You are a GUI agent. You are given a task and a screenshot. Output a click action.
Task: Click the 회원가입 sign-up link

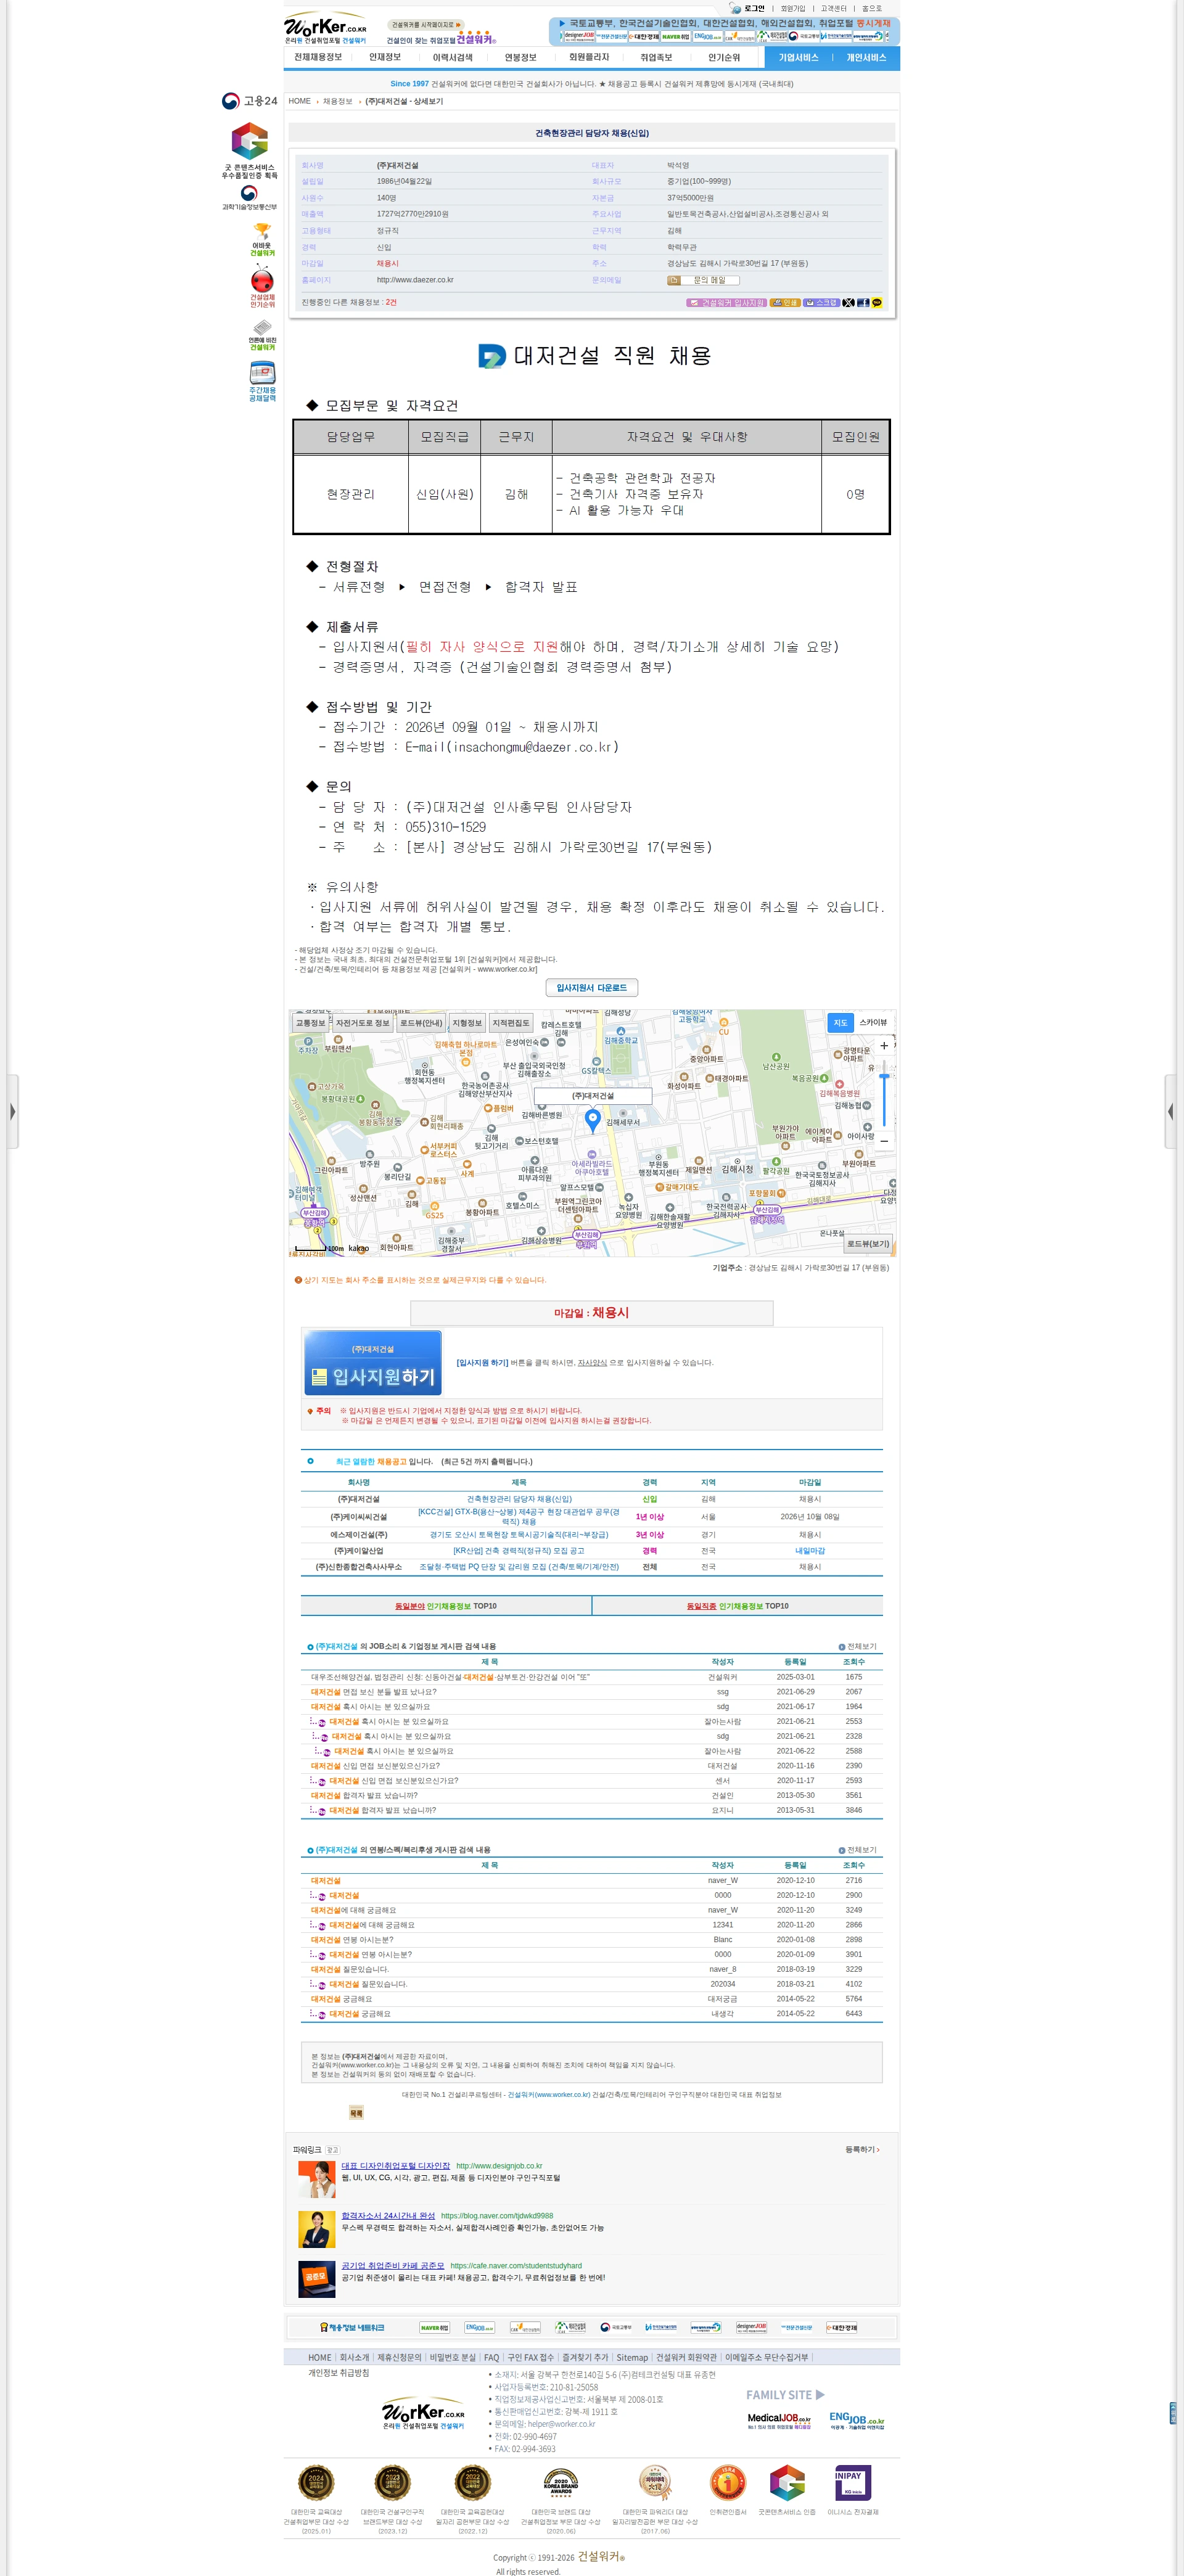(793, 8)
